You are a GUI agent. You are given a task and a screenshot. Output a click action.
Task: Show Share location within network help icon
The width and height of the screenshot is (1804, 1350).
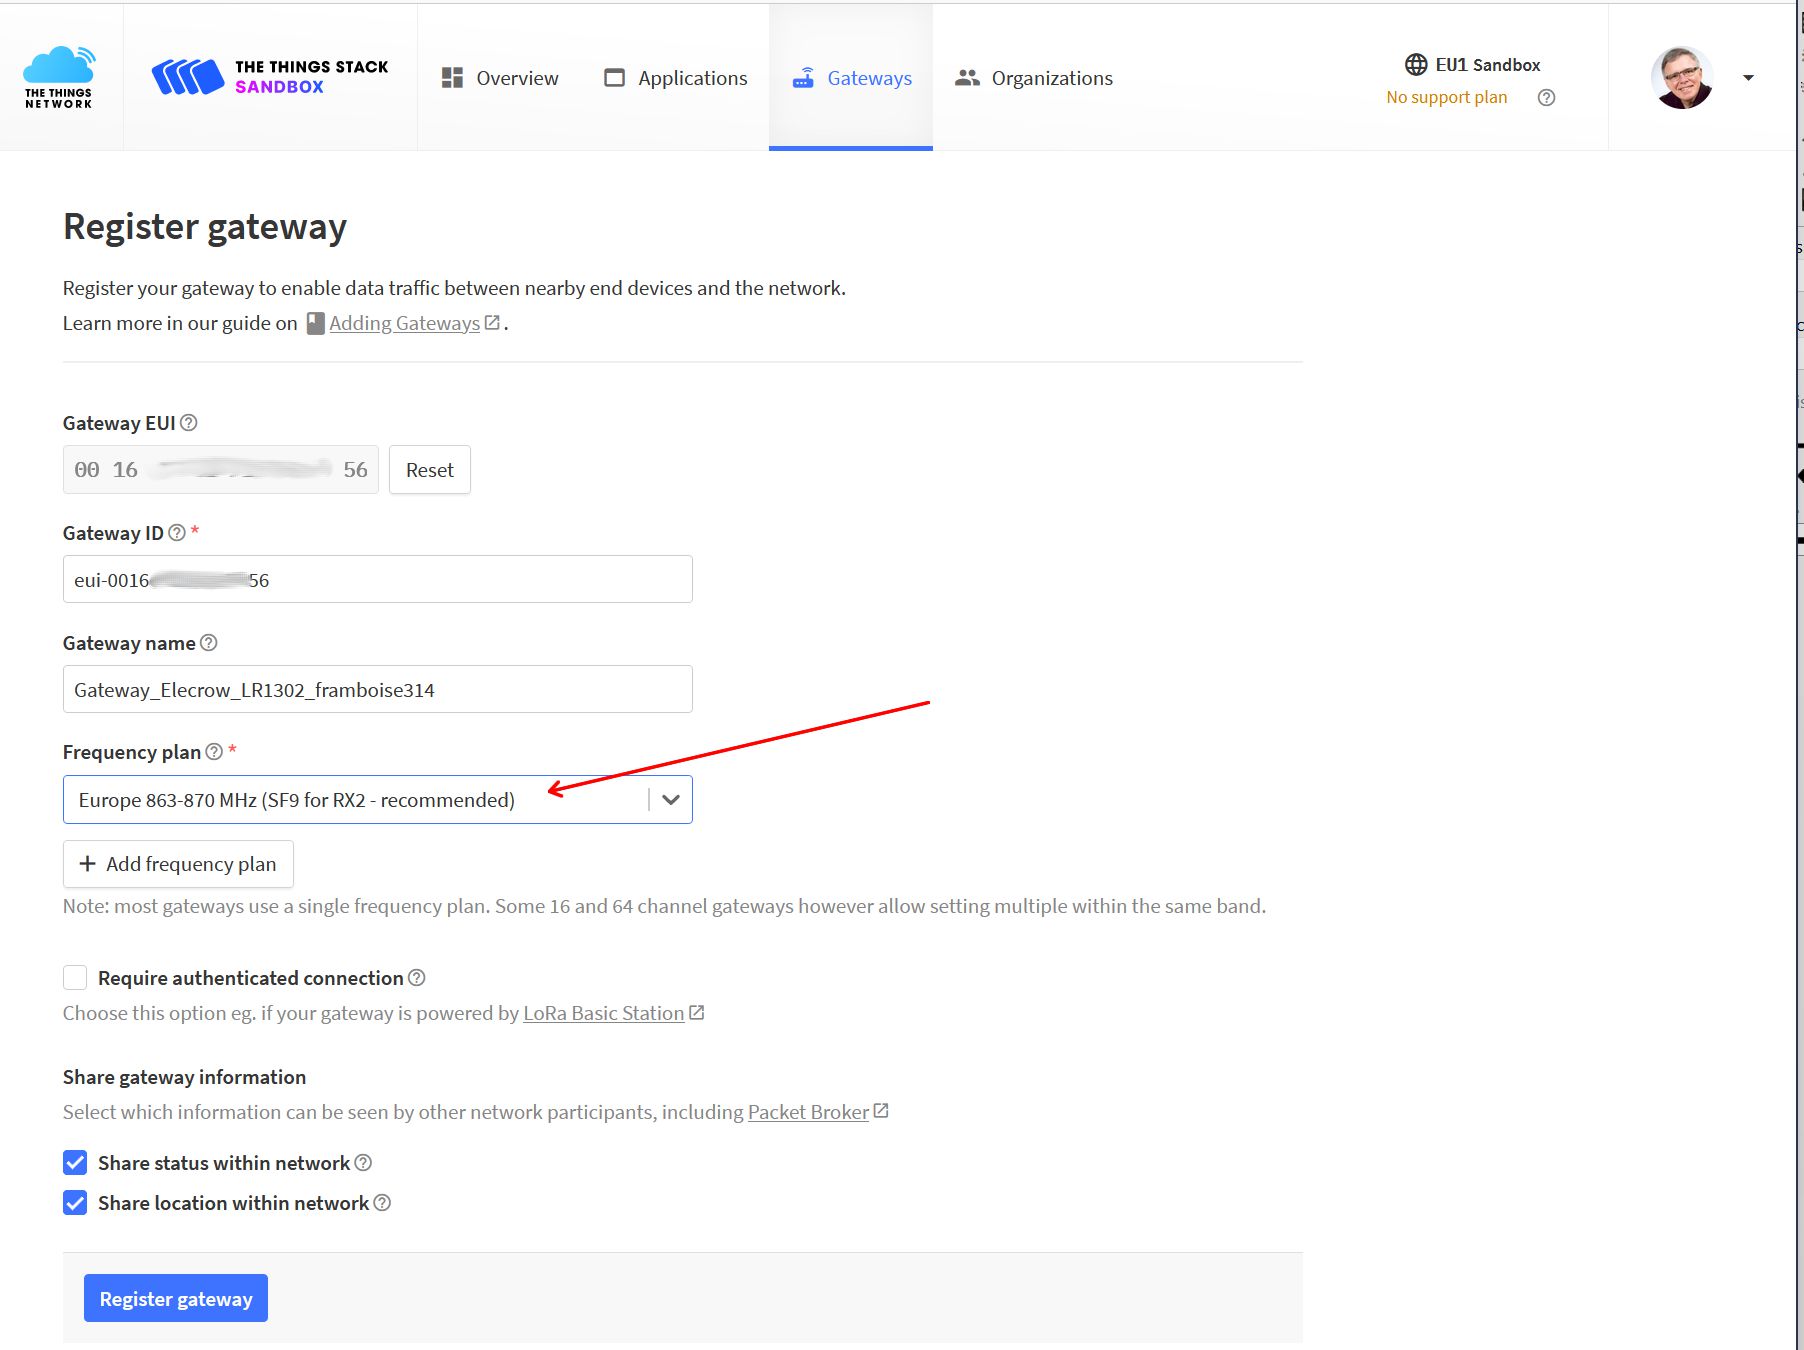tap(382, 1202)
